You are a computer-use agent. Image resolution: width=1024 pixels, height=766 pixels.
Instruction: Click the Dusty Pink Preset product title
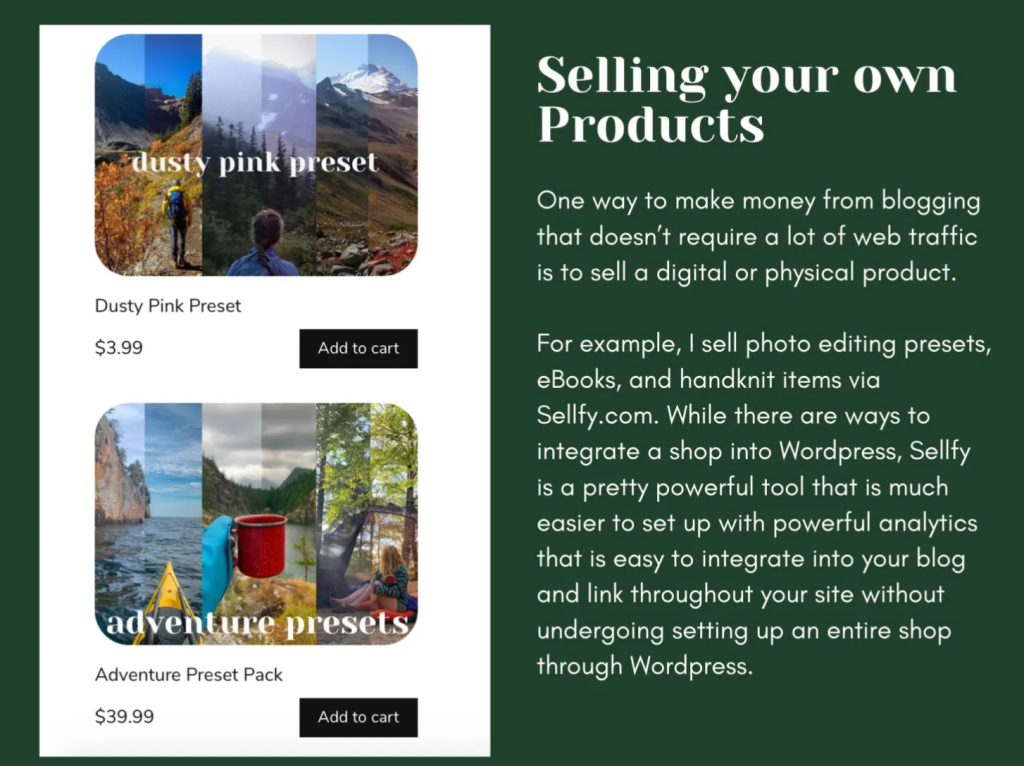coord(168,306)
